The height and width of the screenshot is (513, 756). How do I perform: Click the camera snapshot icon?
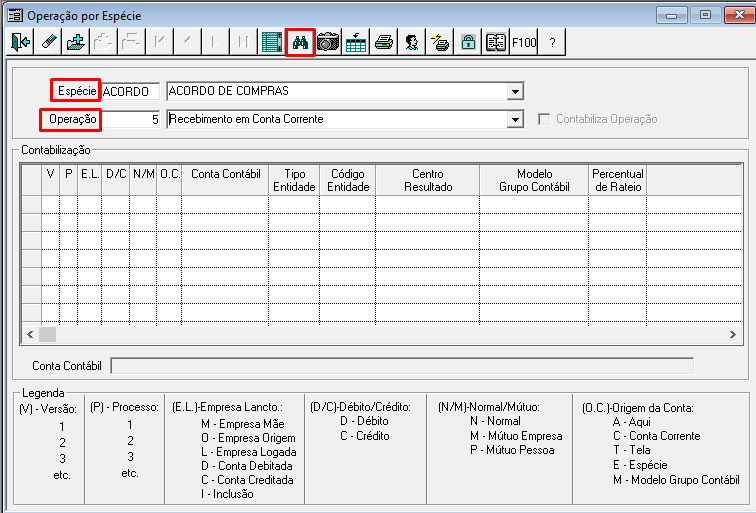(x=328, y=42)
